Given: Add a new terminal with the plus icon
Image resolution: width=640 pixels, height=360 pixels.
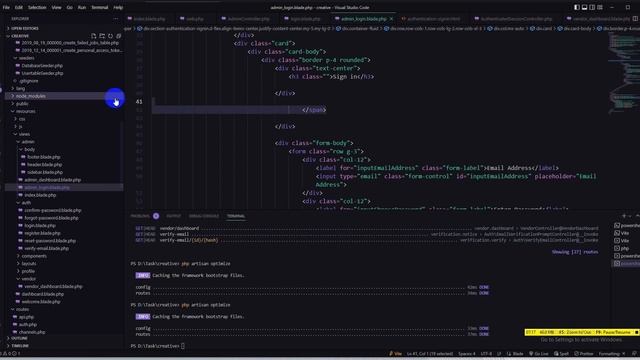Looking at the screenshot, I should click(x=624, y=216).
